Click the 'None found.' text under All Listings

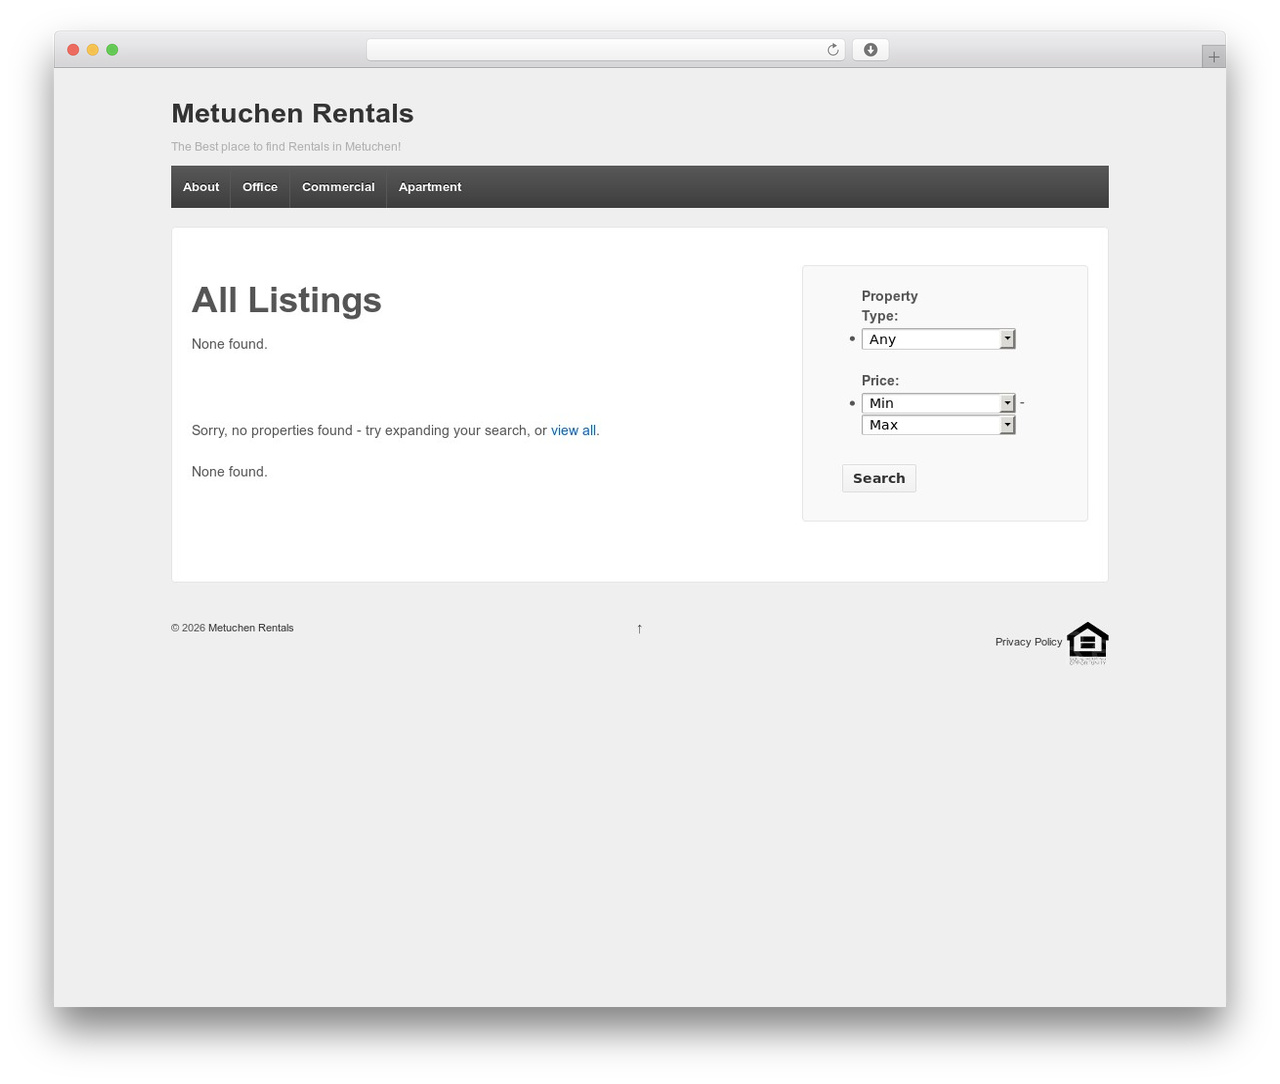click(x=230, y=344)
